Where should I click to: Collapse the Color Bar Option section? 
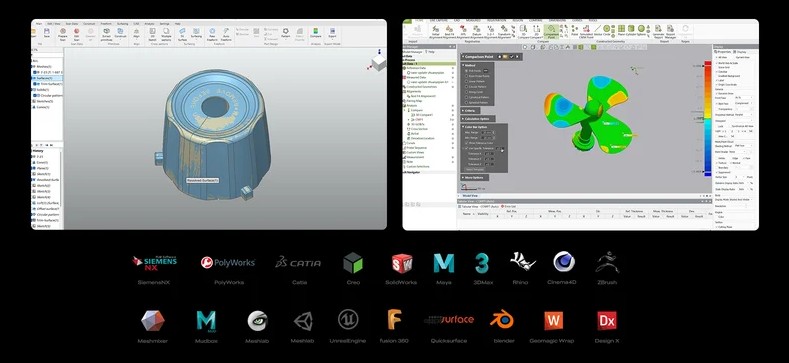(463, 126)
